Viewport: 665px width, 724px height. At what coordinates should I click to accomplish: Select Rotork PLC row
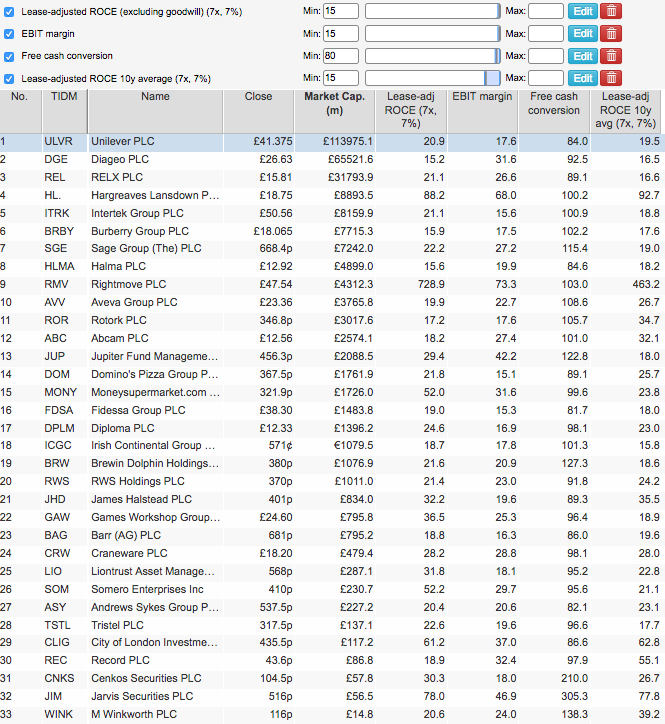(332, 320)
